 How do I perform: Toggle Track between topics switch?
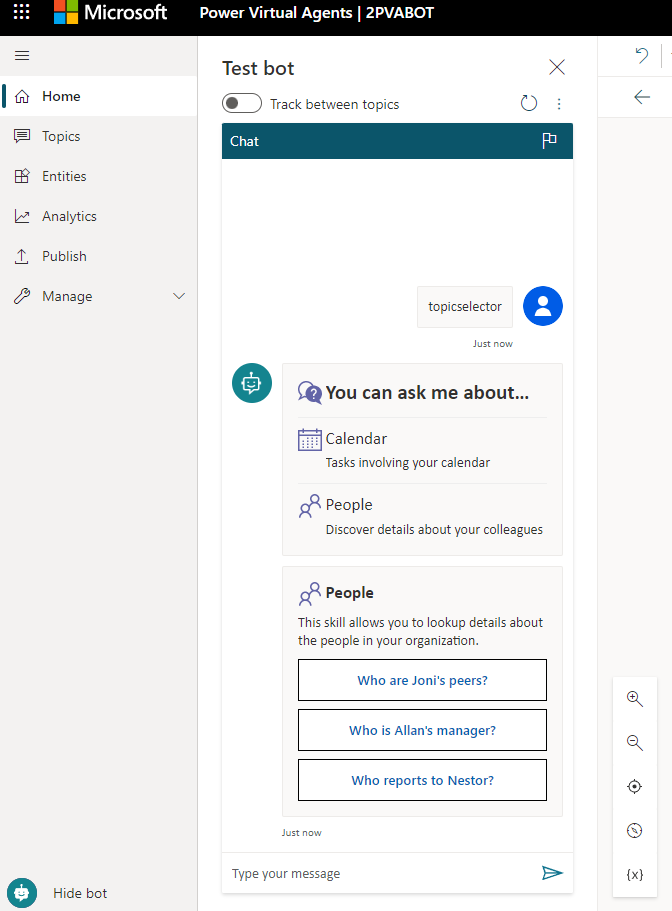[x=242, y=103]
